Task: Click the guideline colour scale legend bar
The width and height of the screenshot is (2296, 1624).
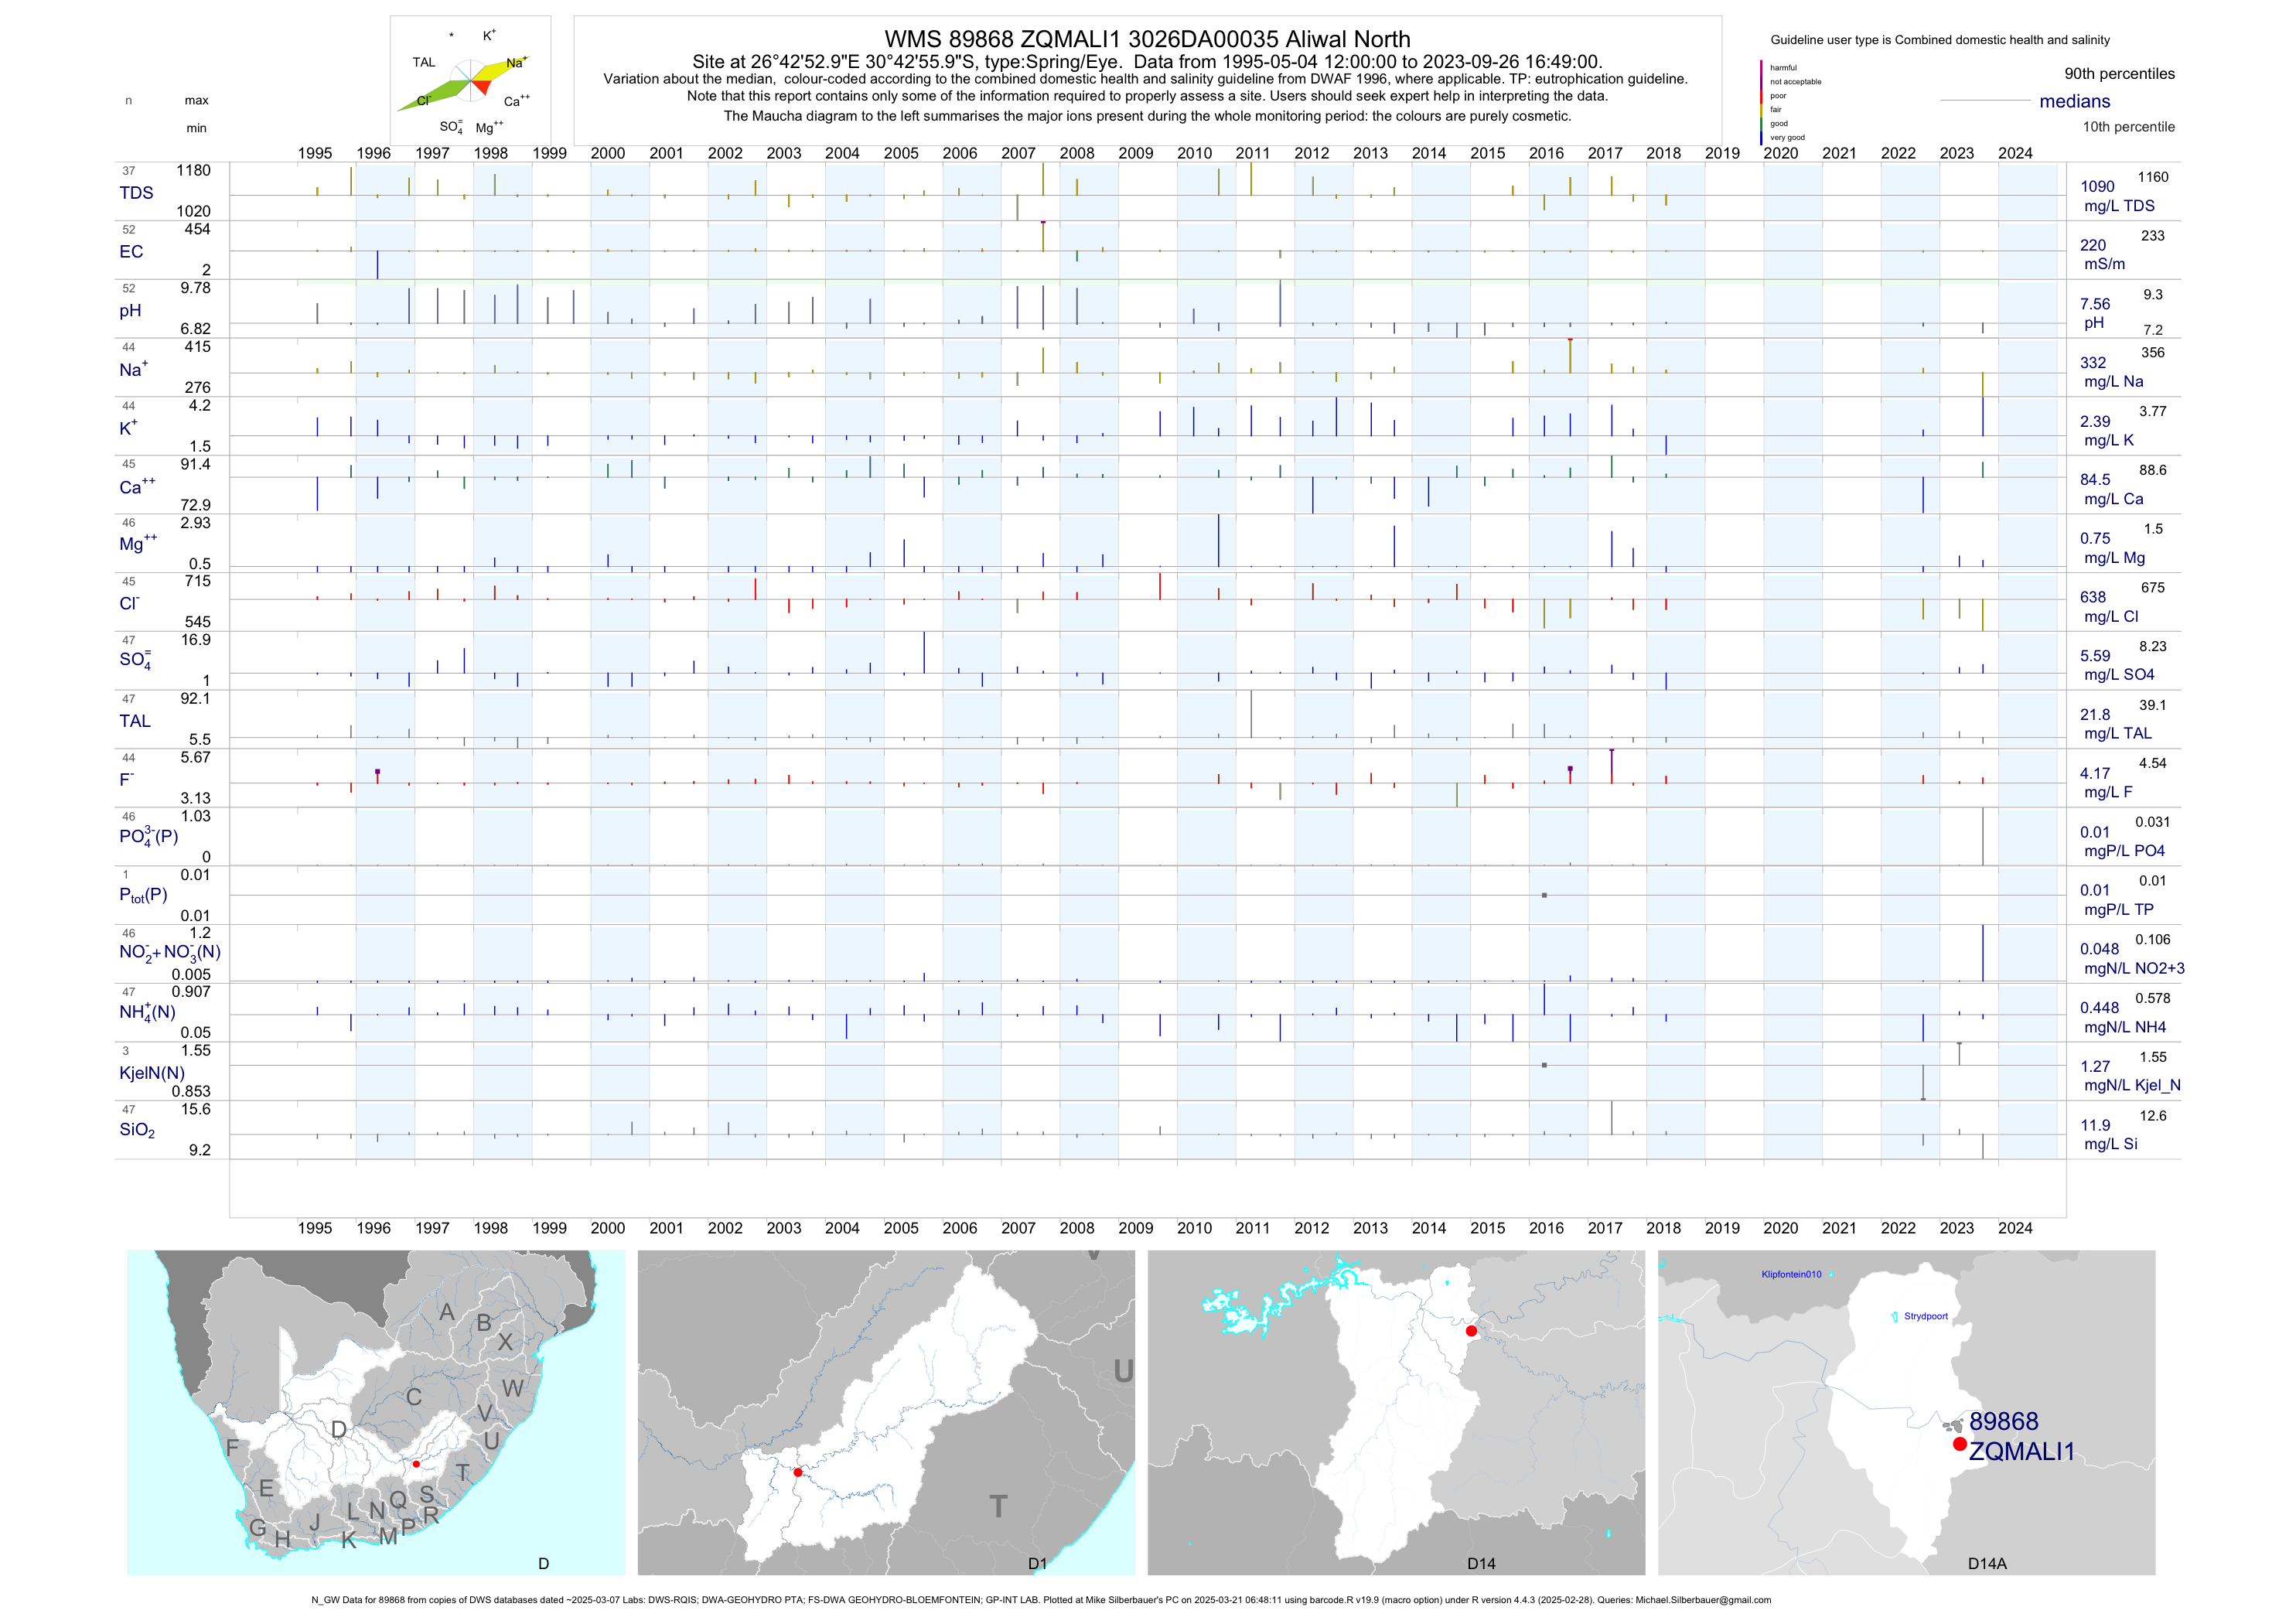Action: 1761,102
